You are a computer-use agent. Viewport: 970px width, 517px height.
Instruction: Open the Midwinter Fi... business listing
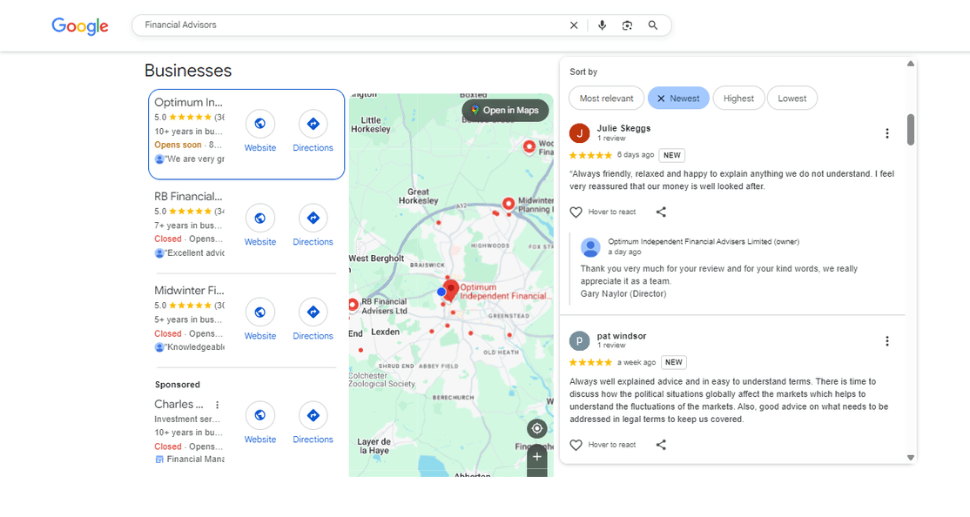pos(189,290)
